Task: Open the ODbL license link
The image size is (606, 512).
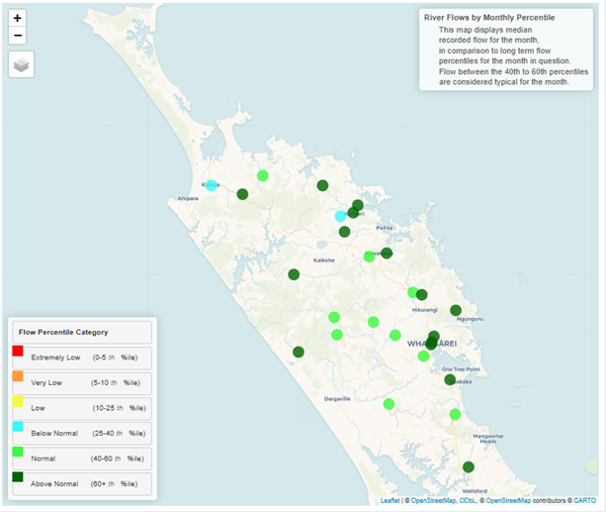Action: coord(468,500)
